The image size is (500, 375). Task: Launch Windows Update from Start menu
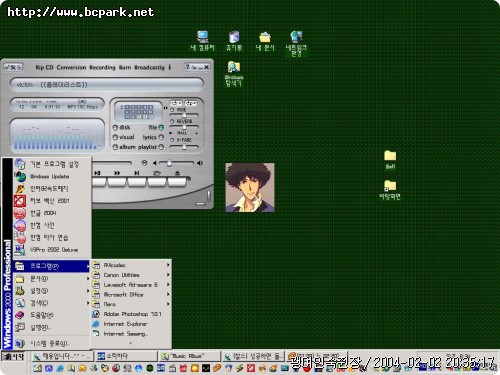52,176
